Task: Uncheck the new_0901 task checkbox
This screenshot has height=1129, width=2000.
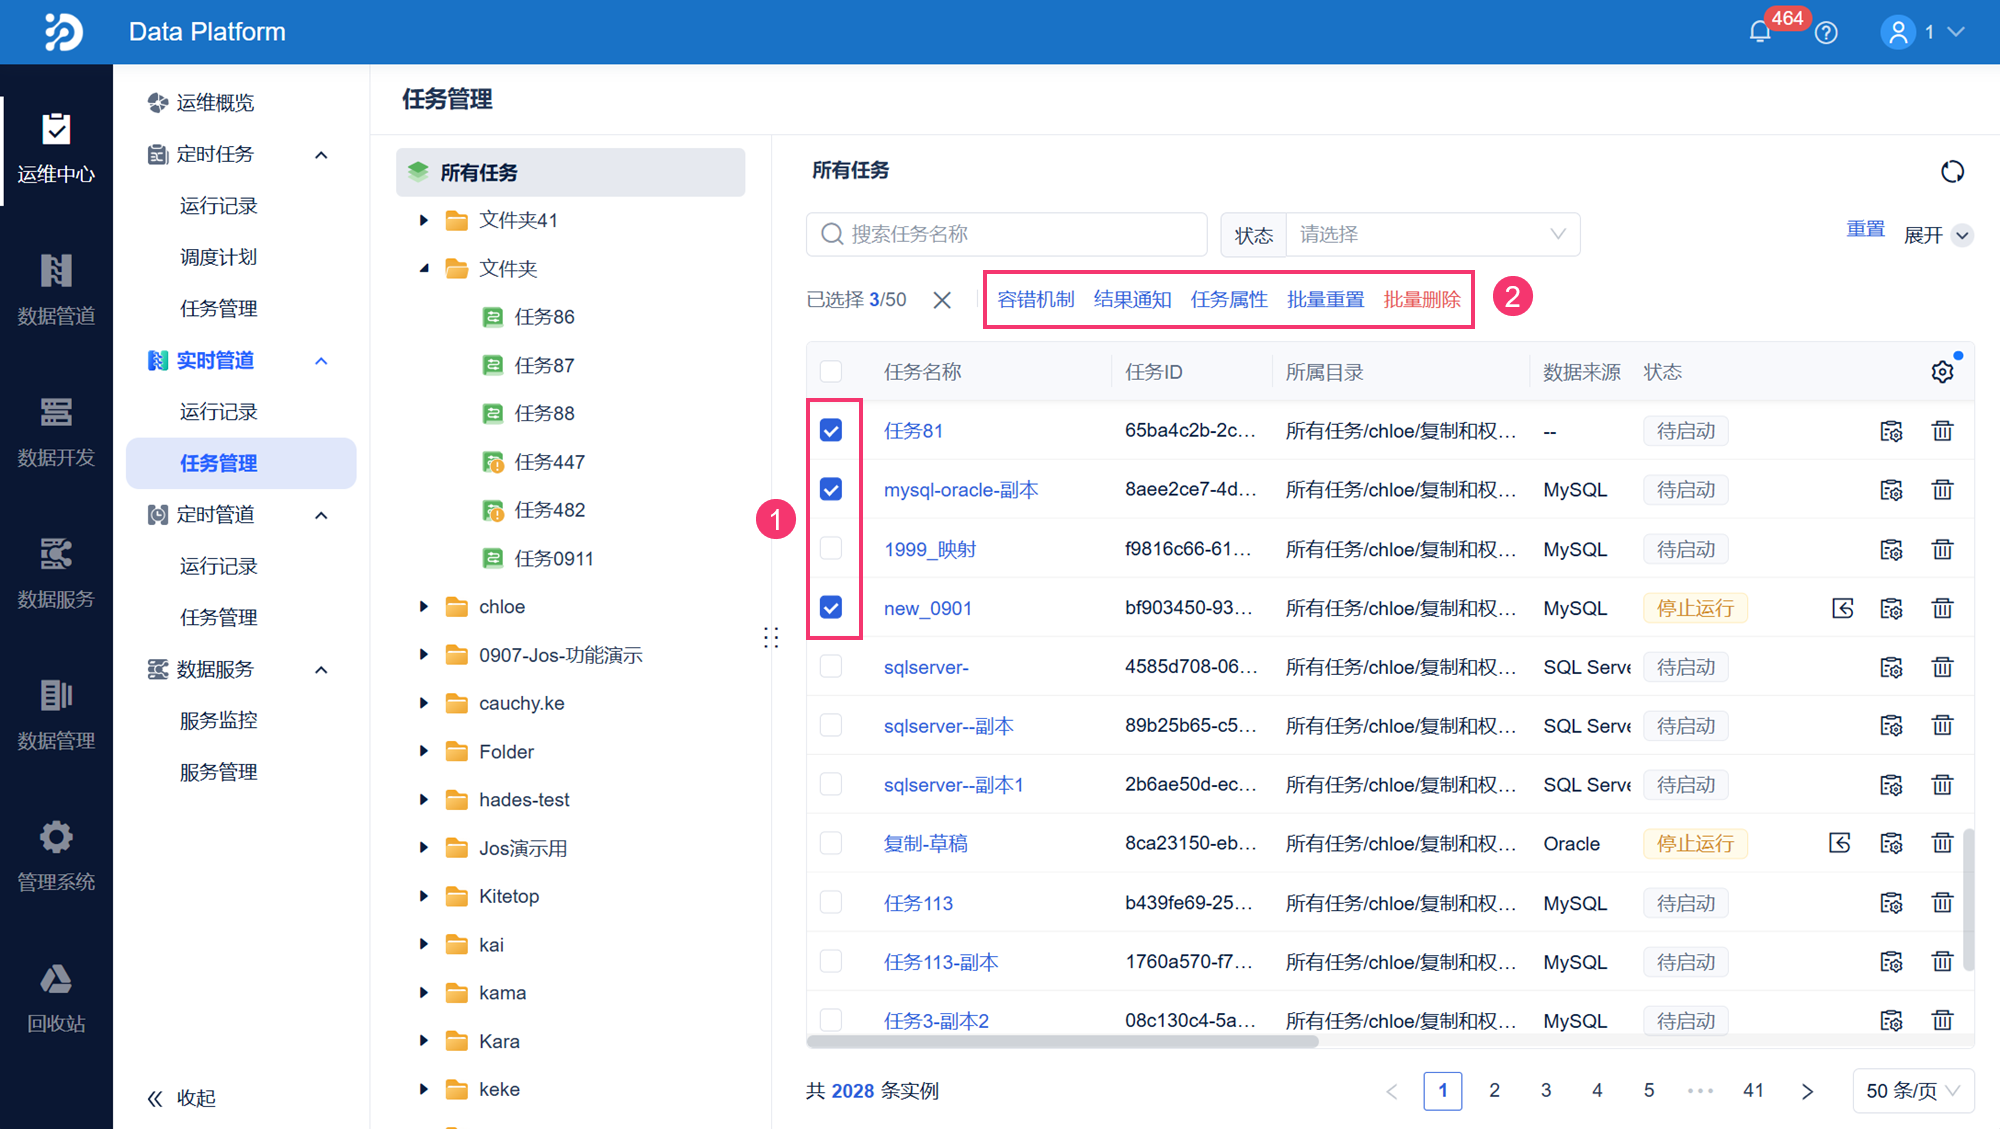Action: coord(831,608)
